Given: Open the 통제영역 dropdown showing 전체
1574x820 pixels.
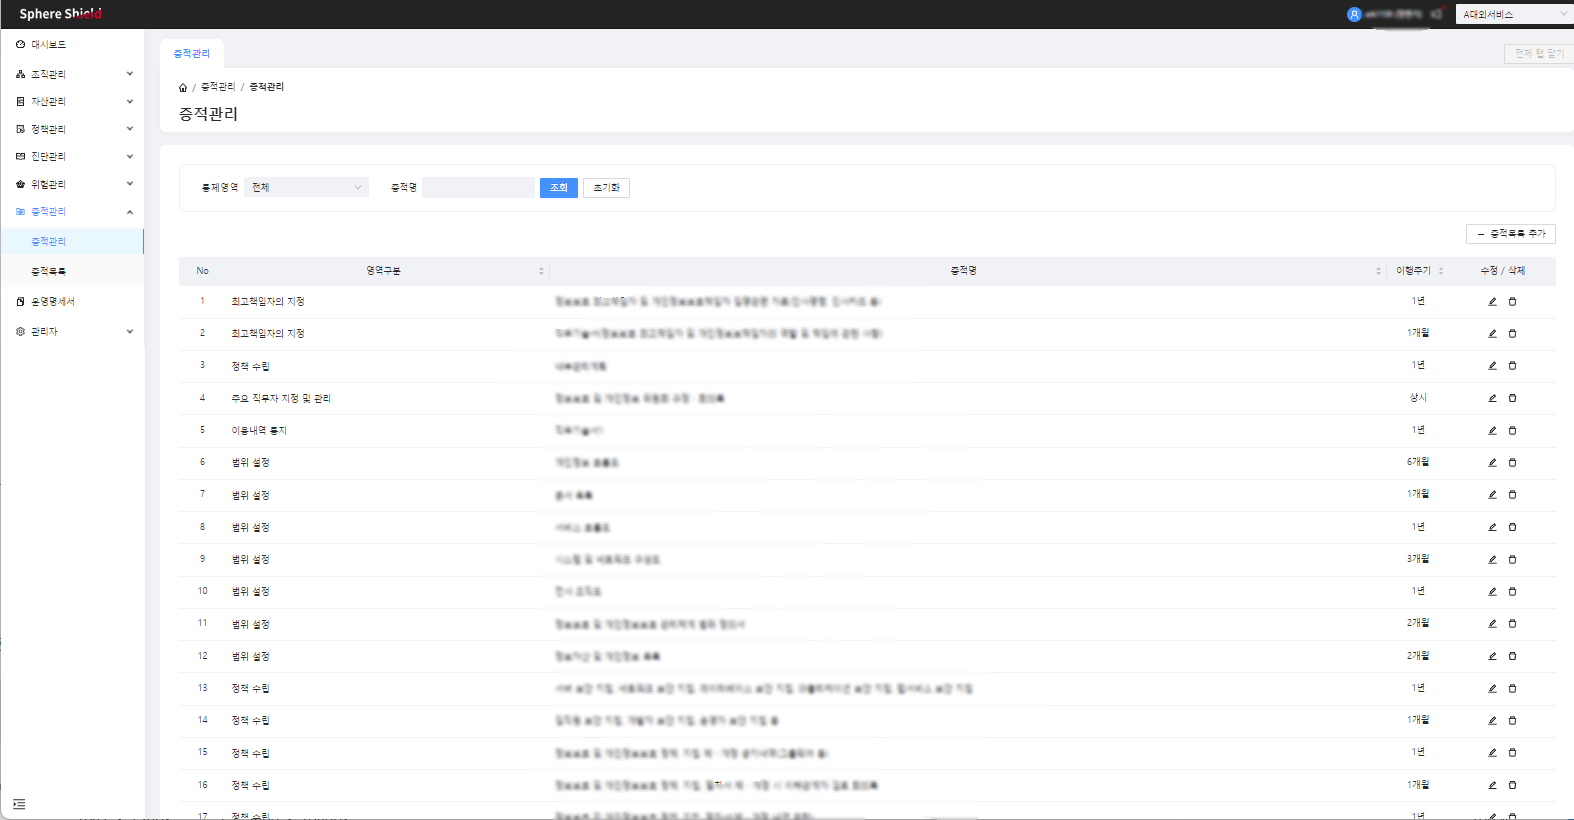Looking at the screenshot, I should [x=306, y=188].
